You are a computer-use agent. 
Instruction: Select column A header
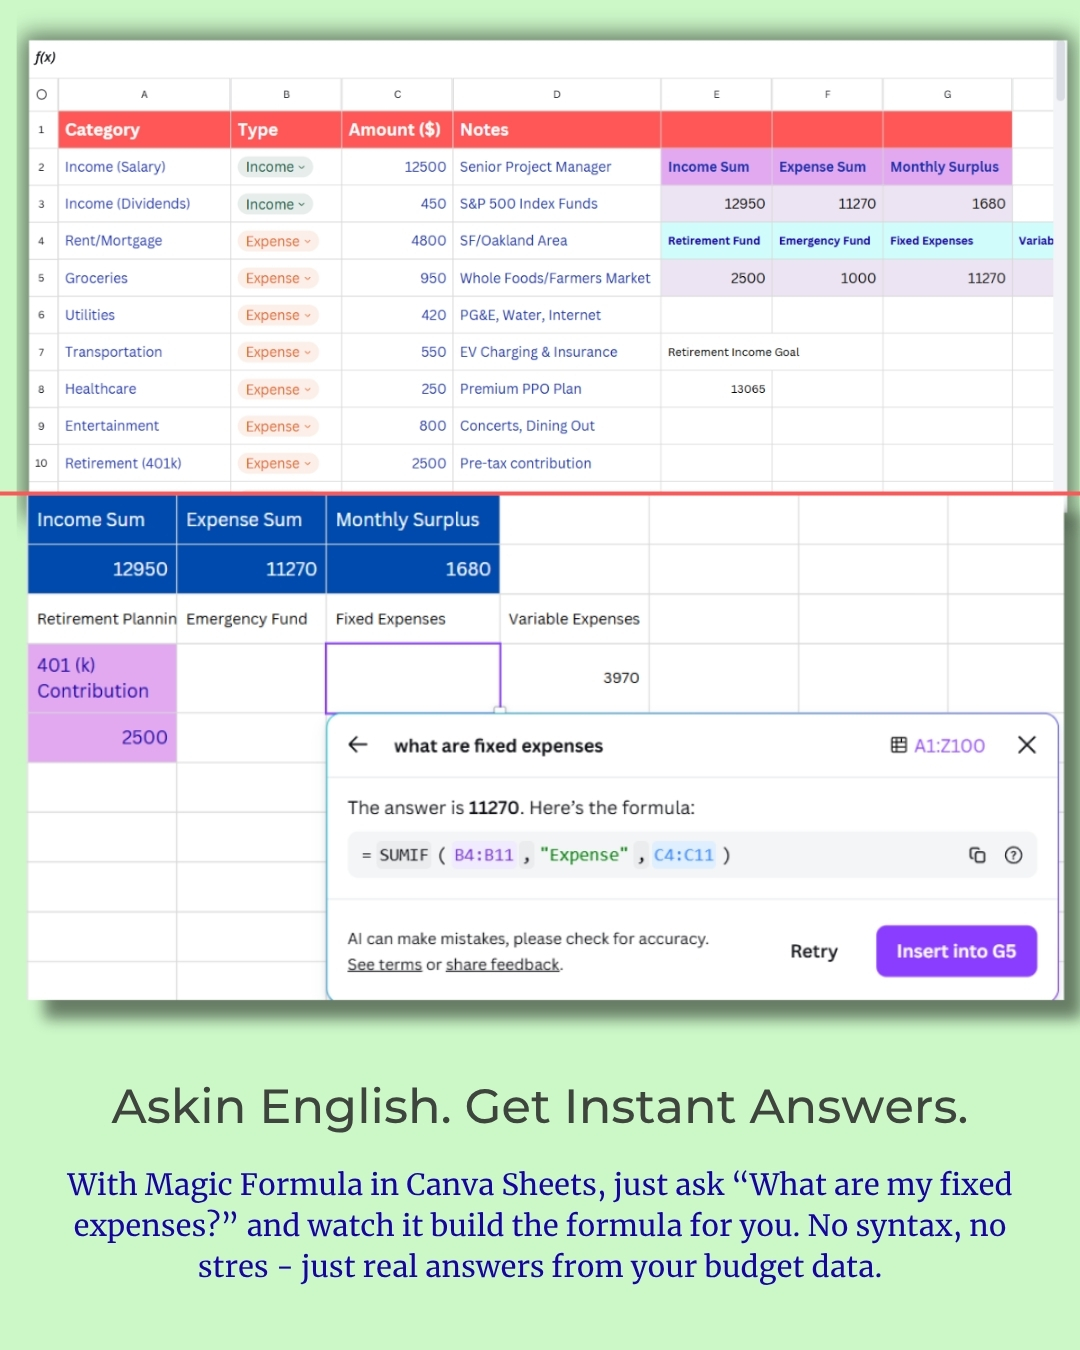pyautogui.click(x=144, y=94)
